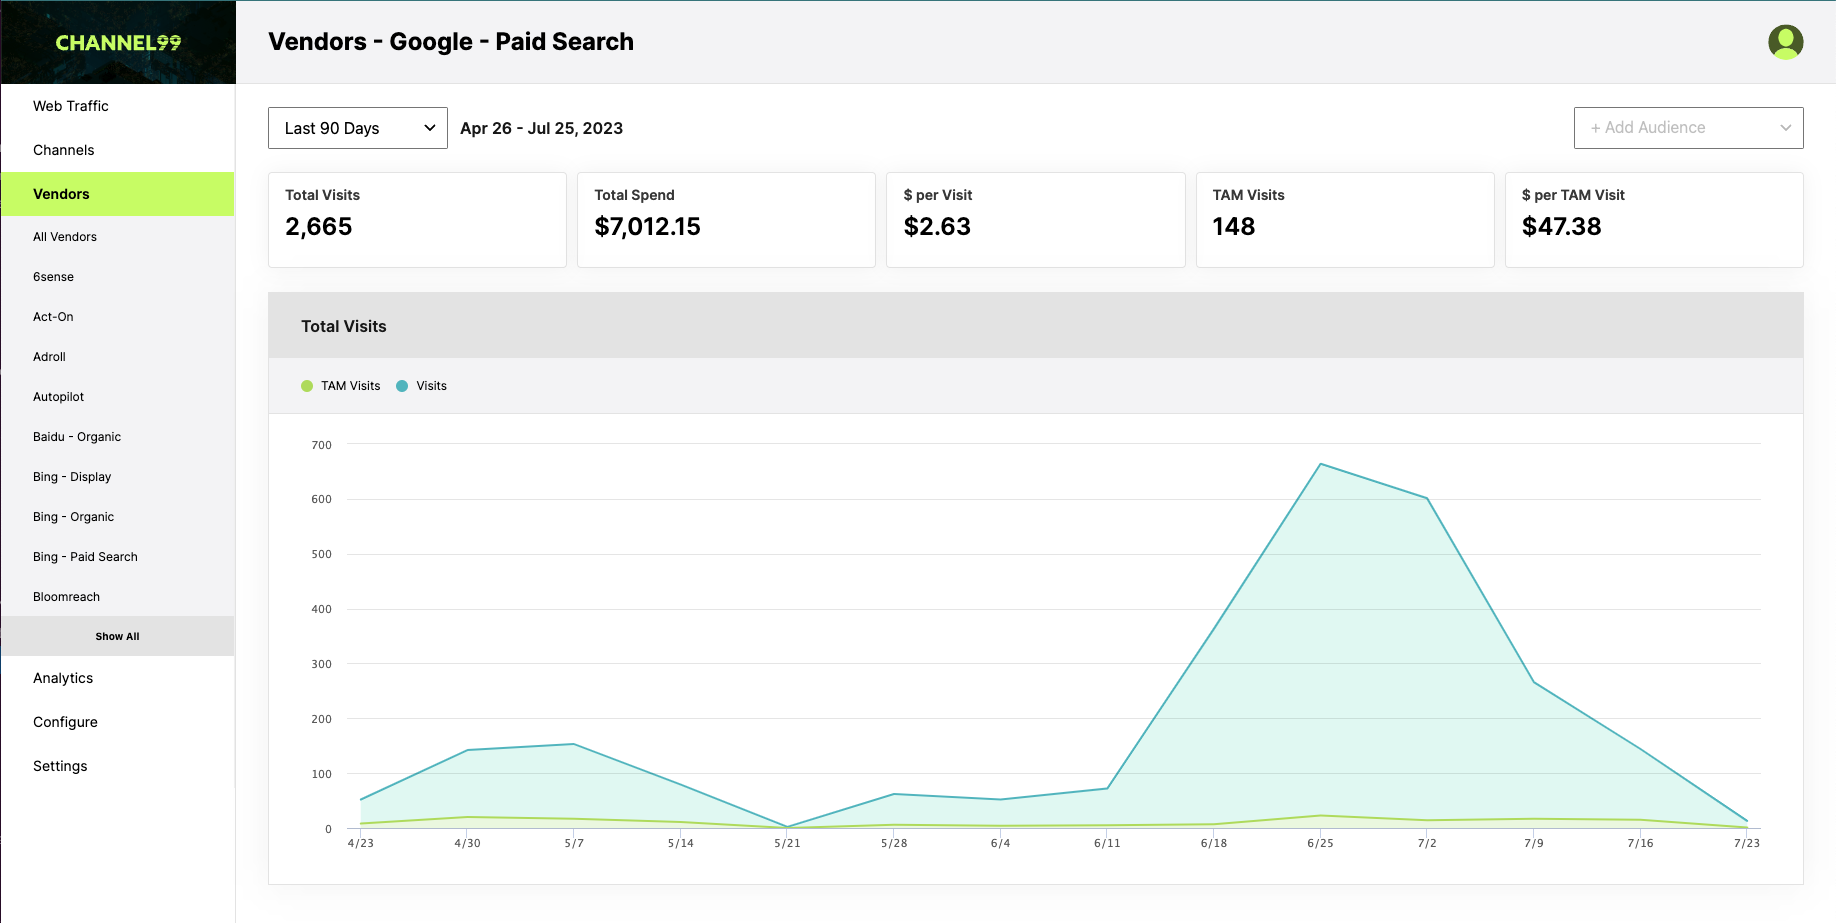This screenshot has width=1836, height=923.
Task: Click the Vendors - Google - Paid Search title
Action: click(x=451, y=42)
